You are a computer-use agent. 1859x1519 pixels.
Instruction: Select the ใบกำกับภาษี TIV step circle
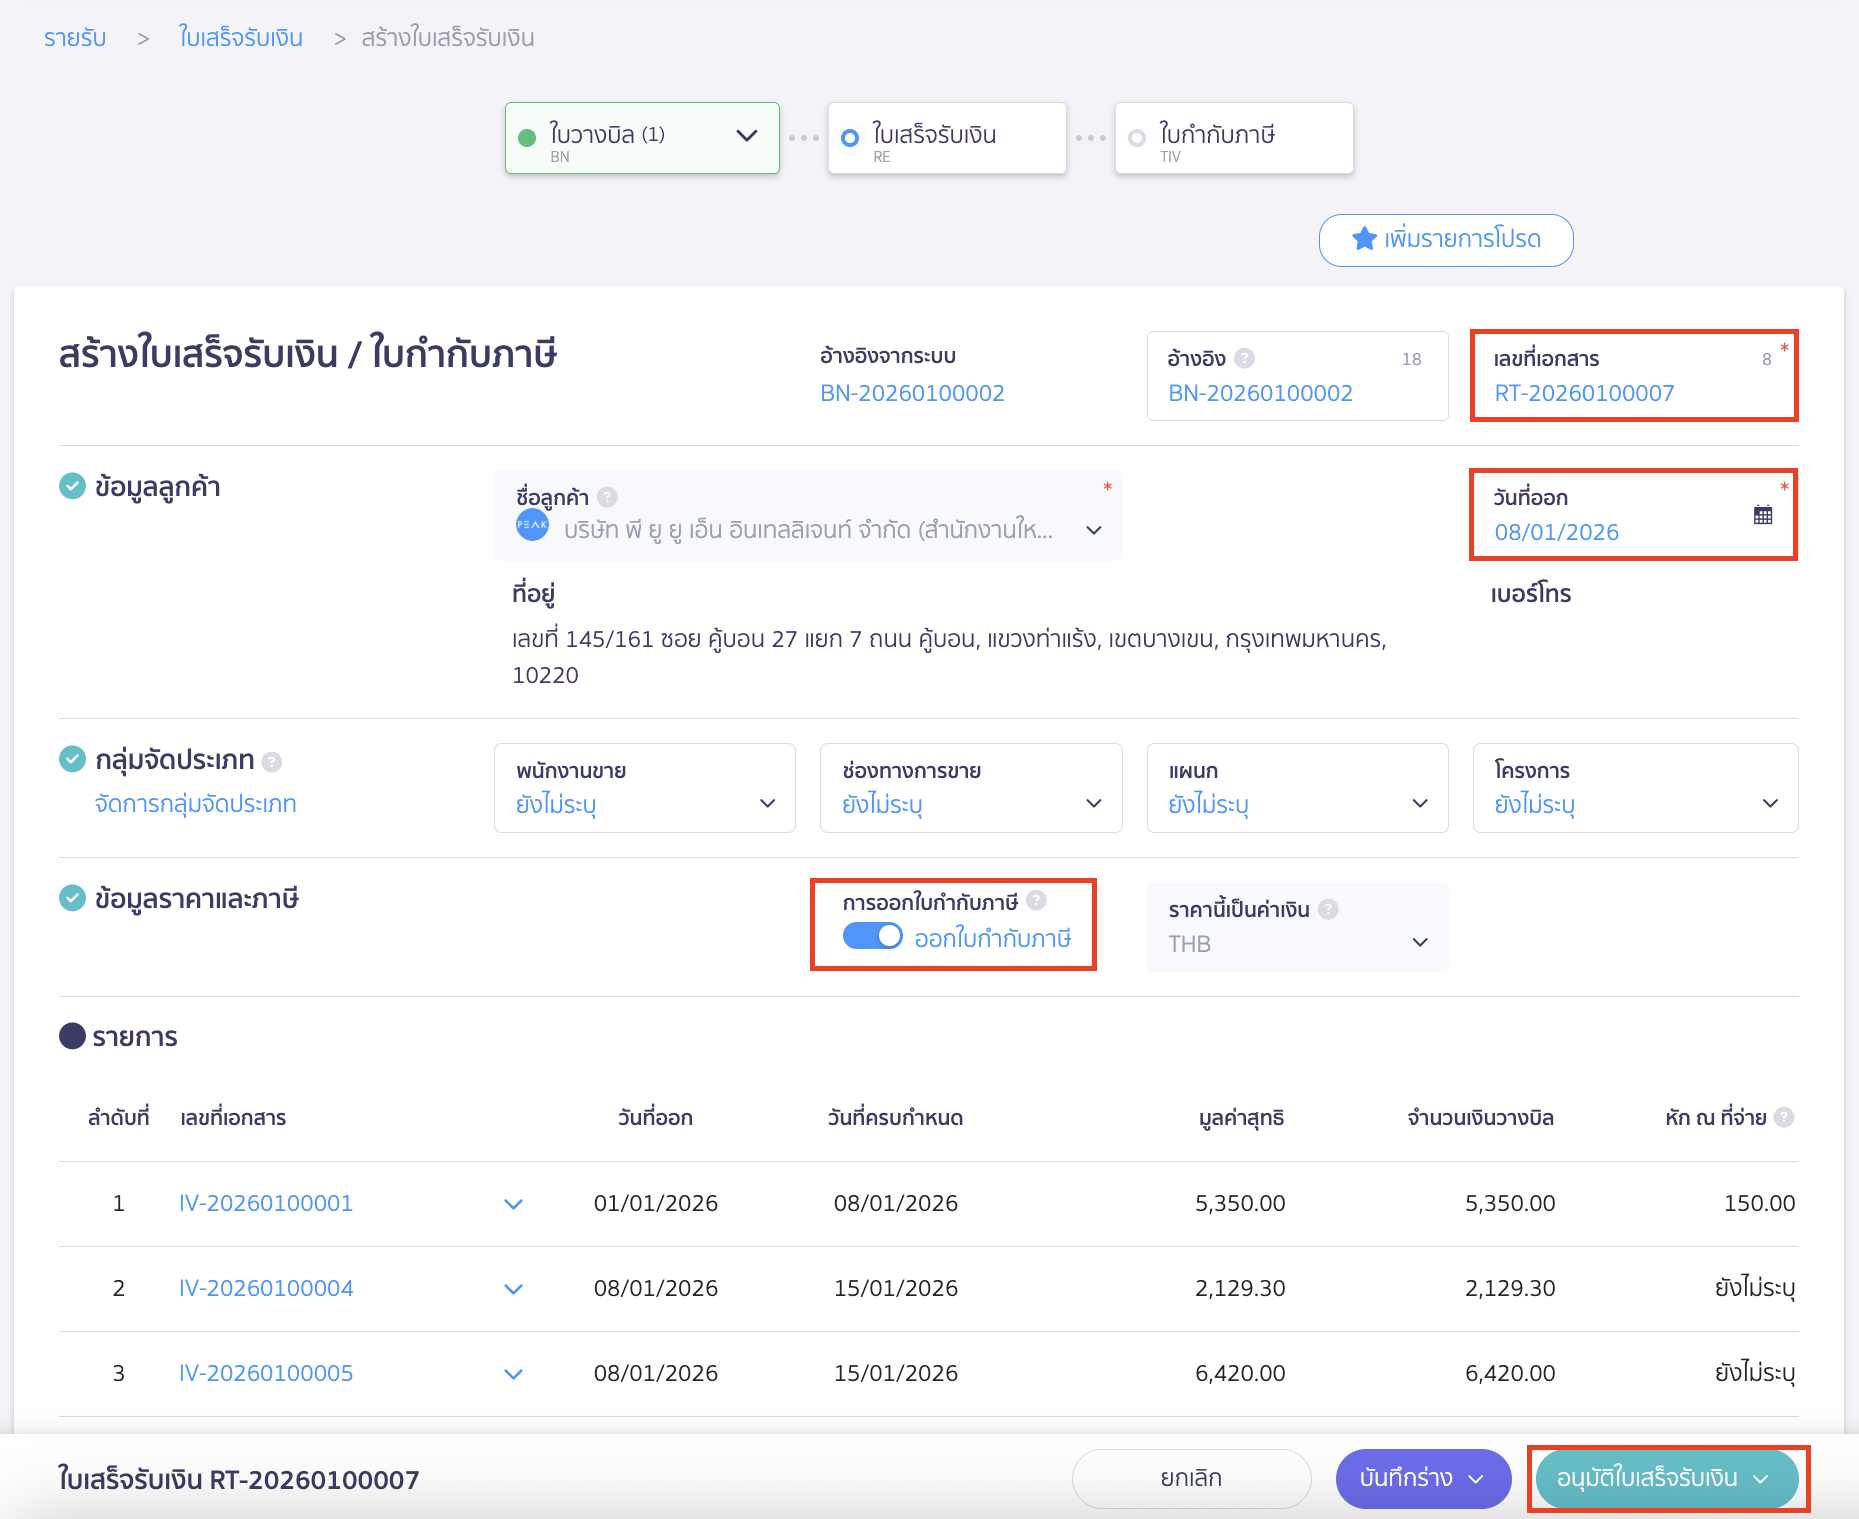click(x=1136, y=137)
